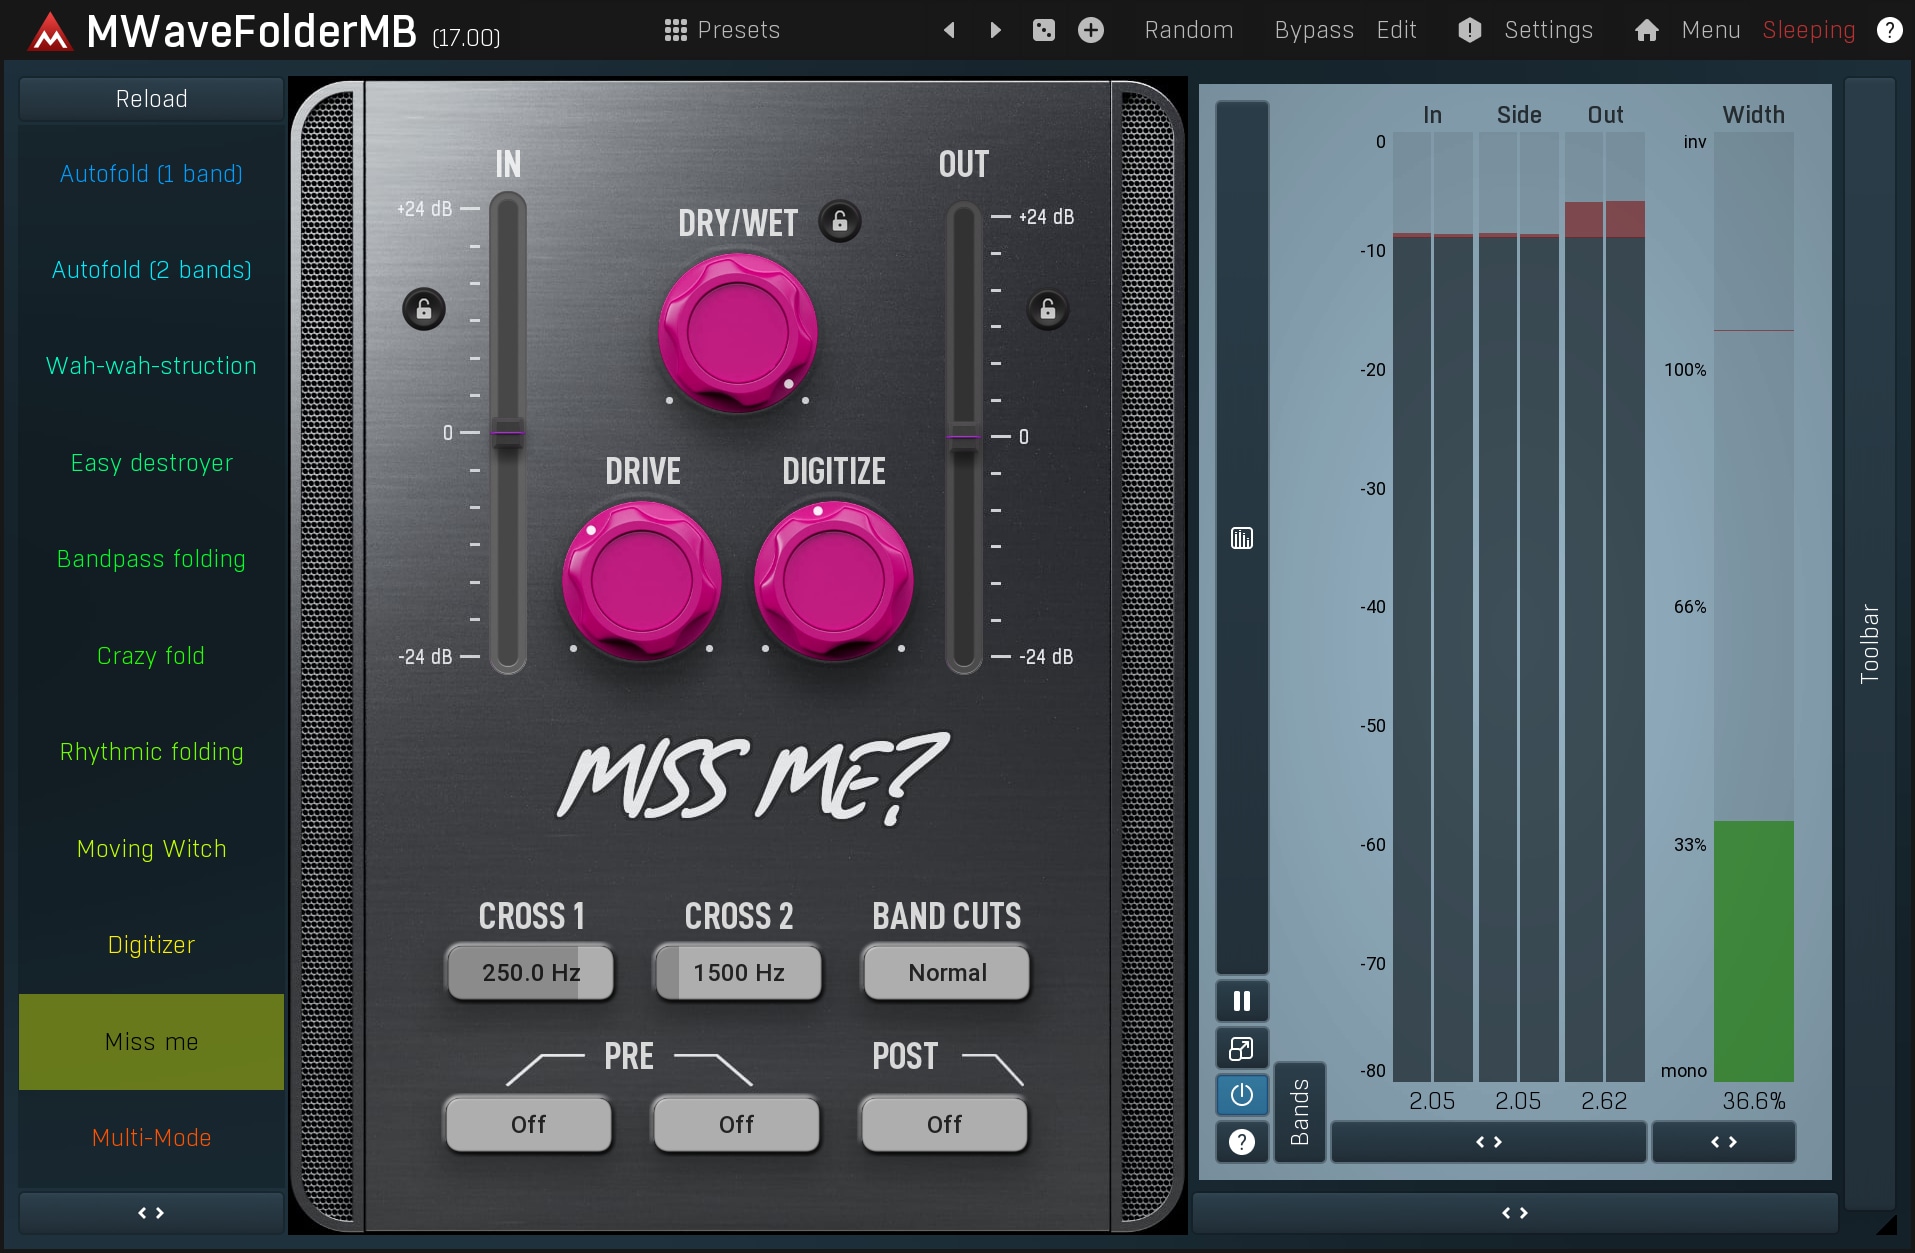The height and width of the screenshot is (1253, 1915).
Task: Toggle the meters power button
Action: pyautogui.click(x=1241, y=1095)
